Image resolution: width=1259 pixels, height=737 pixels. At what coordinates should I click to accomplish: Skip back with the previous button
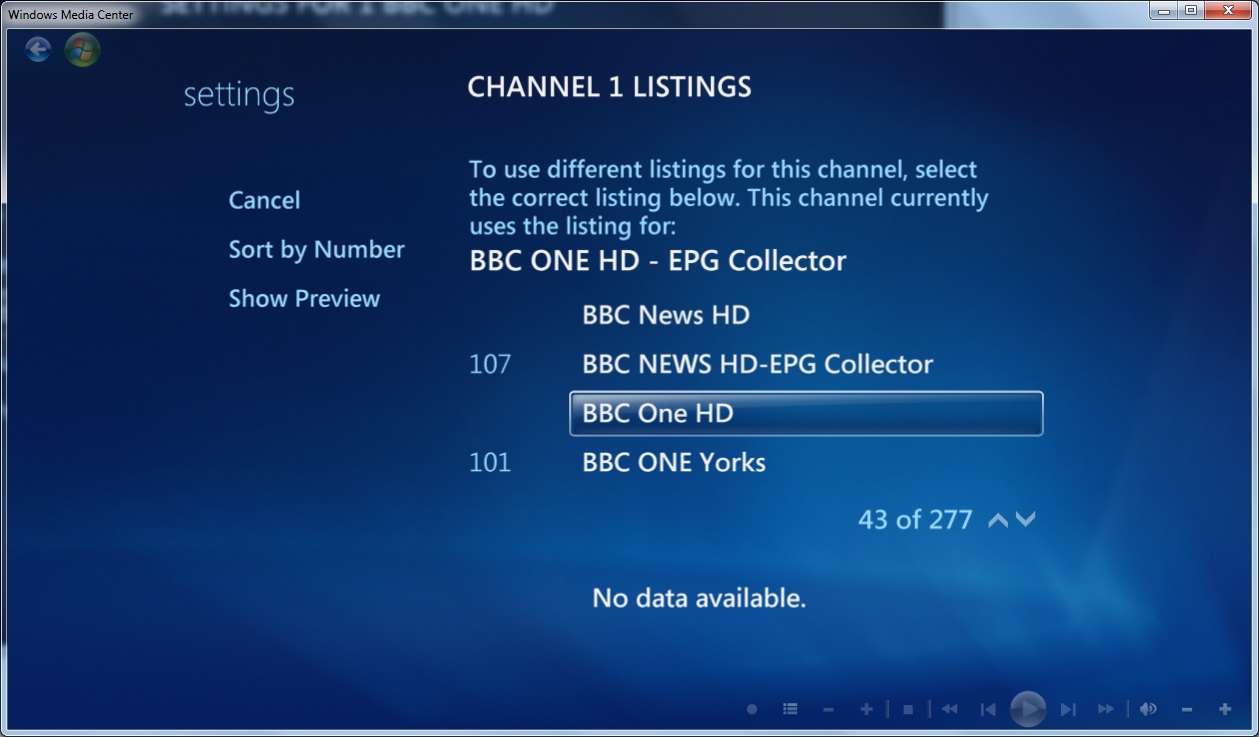coord(988,709)
